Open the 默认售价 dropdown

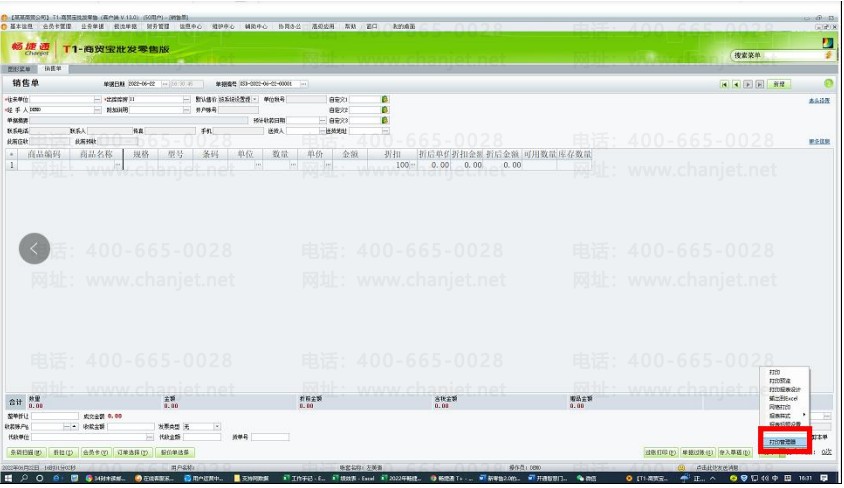254,99
